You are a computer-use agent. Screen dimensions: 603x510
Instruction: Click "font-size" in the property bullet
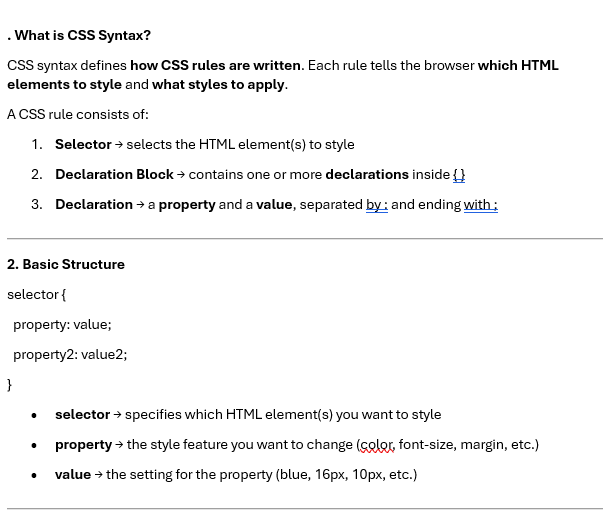tap(428, 445)
